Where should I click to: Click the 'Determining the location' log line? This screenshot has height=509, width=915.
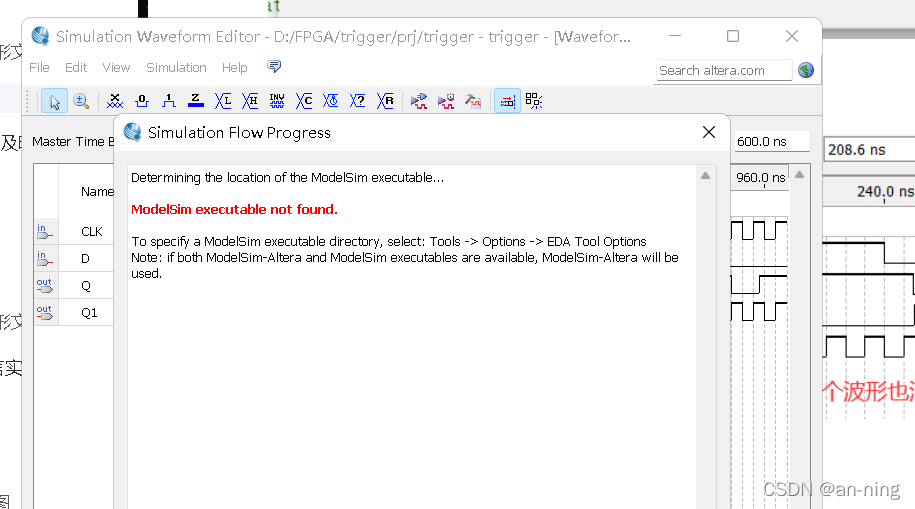click(287, 177)
